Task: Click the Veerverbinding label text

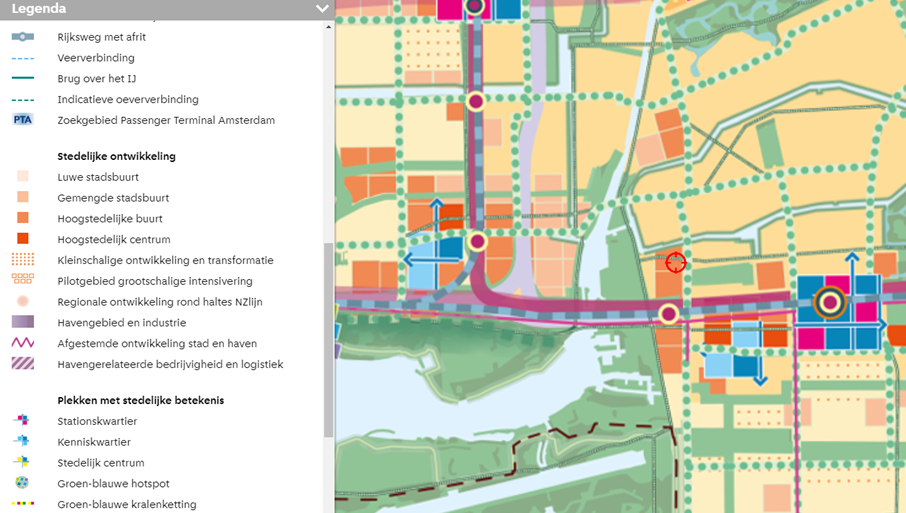Action: point(96,58)
